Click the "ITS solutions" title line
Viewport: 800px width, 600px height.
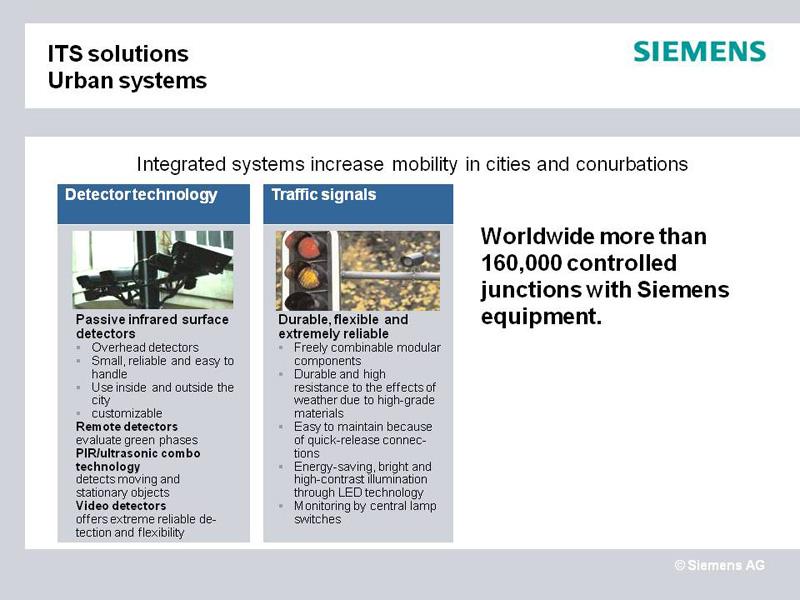point(118,54)
